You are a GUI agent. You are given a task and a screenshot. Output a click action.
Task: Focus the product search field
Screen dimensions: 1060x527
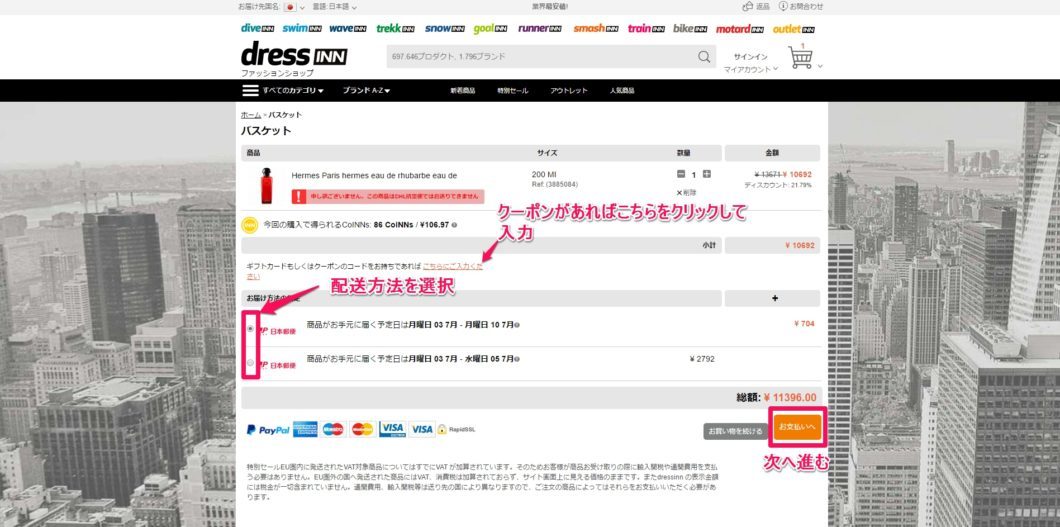(541, 57)
